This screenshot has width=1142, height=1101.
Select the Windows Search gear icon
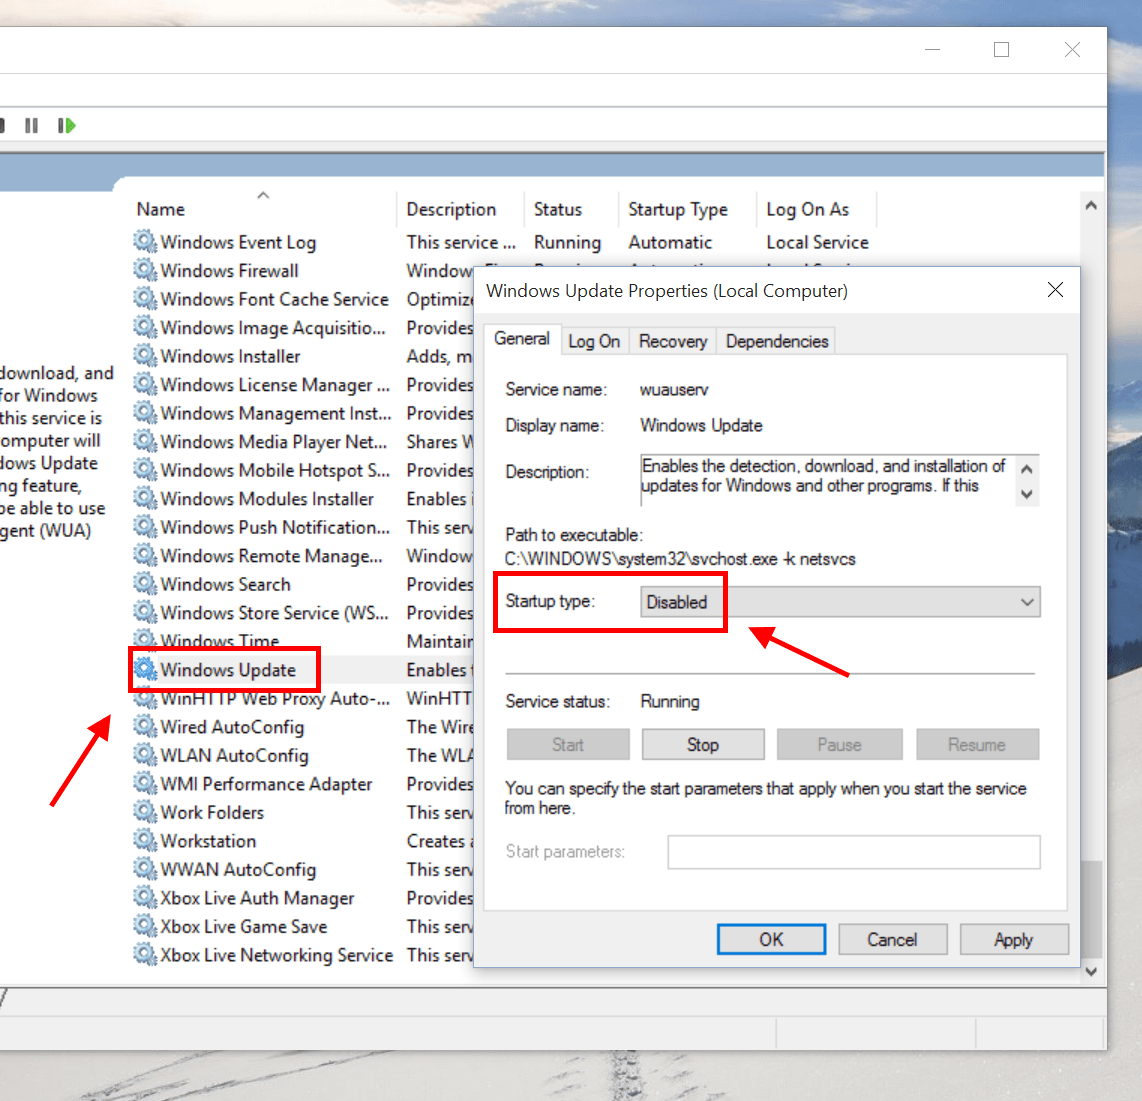pyautogui.click(x=146, y=583)
